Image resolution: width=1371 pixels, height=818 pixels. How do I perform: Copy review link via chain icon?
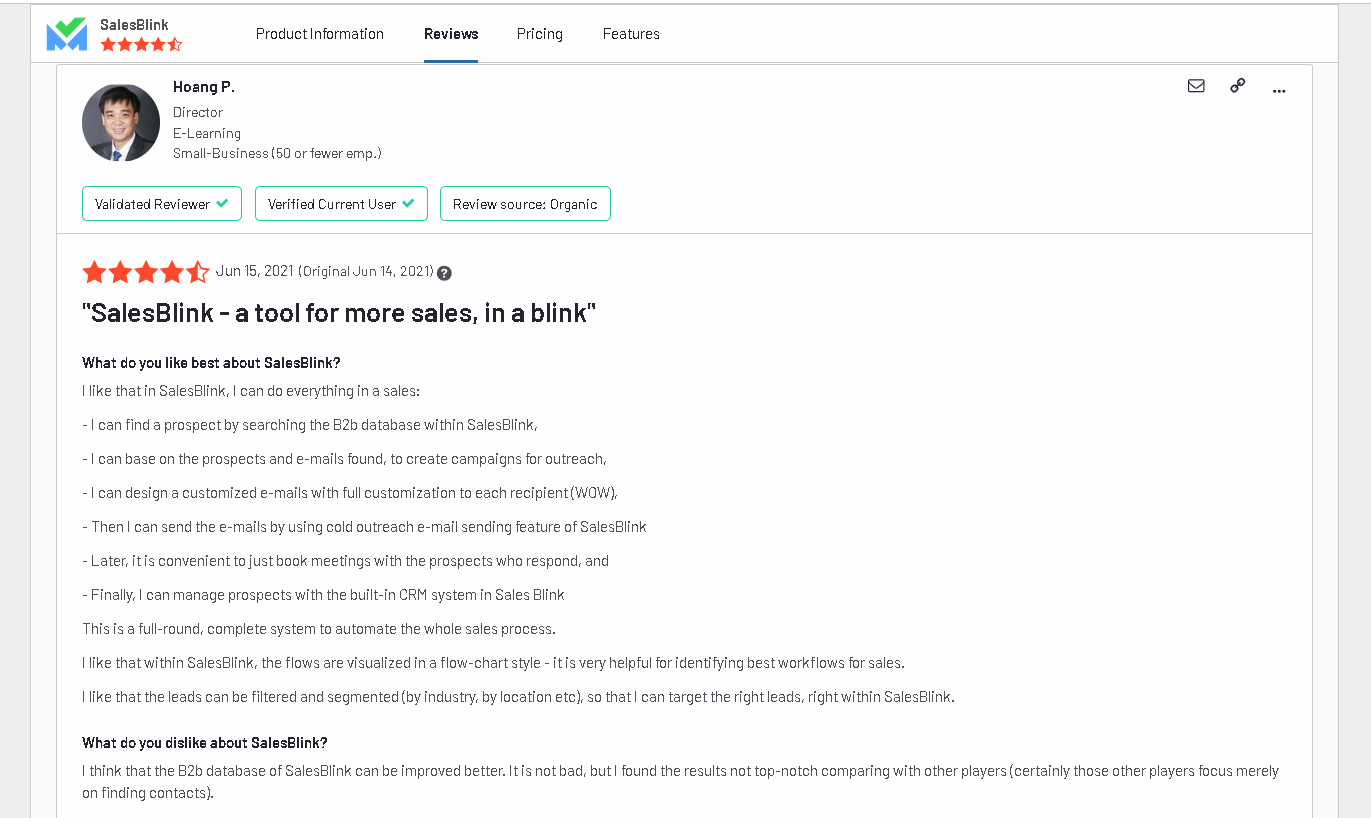tap(1237, 86)
